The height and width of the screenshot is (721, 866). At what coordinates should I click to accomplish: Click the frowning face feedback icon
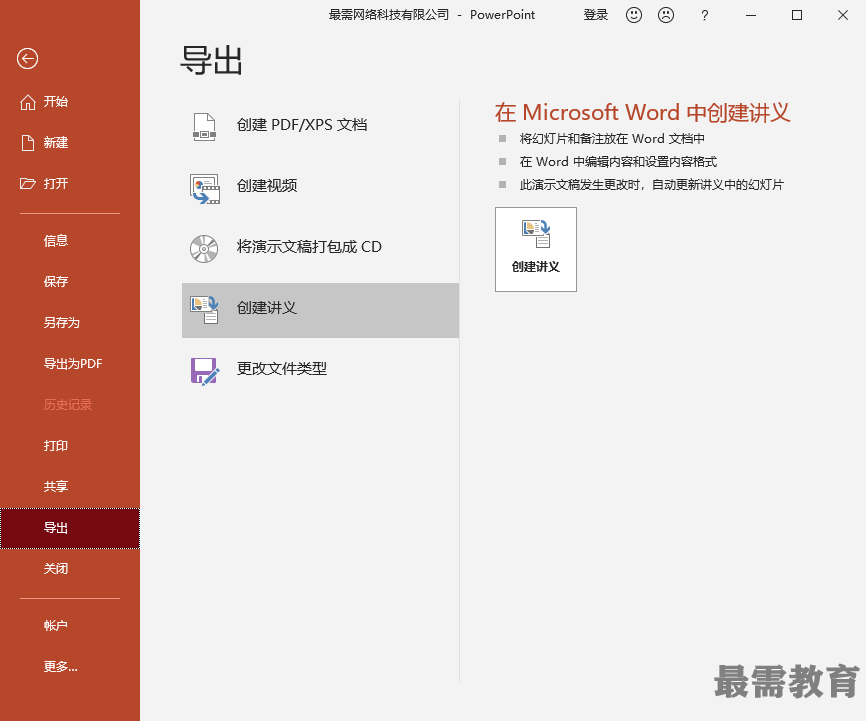(666, 15)
